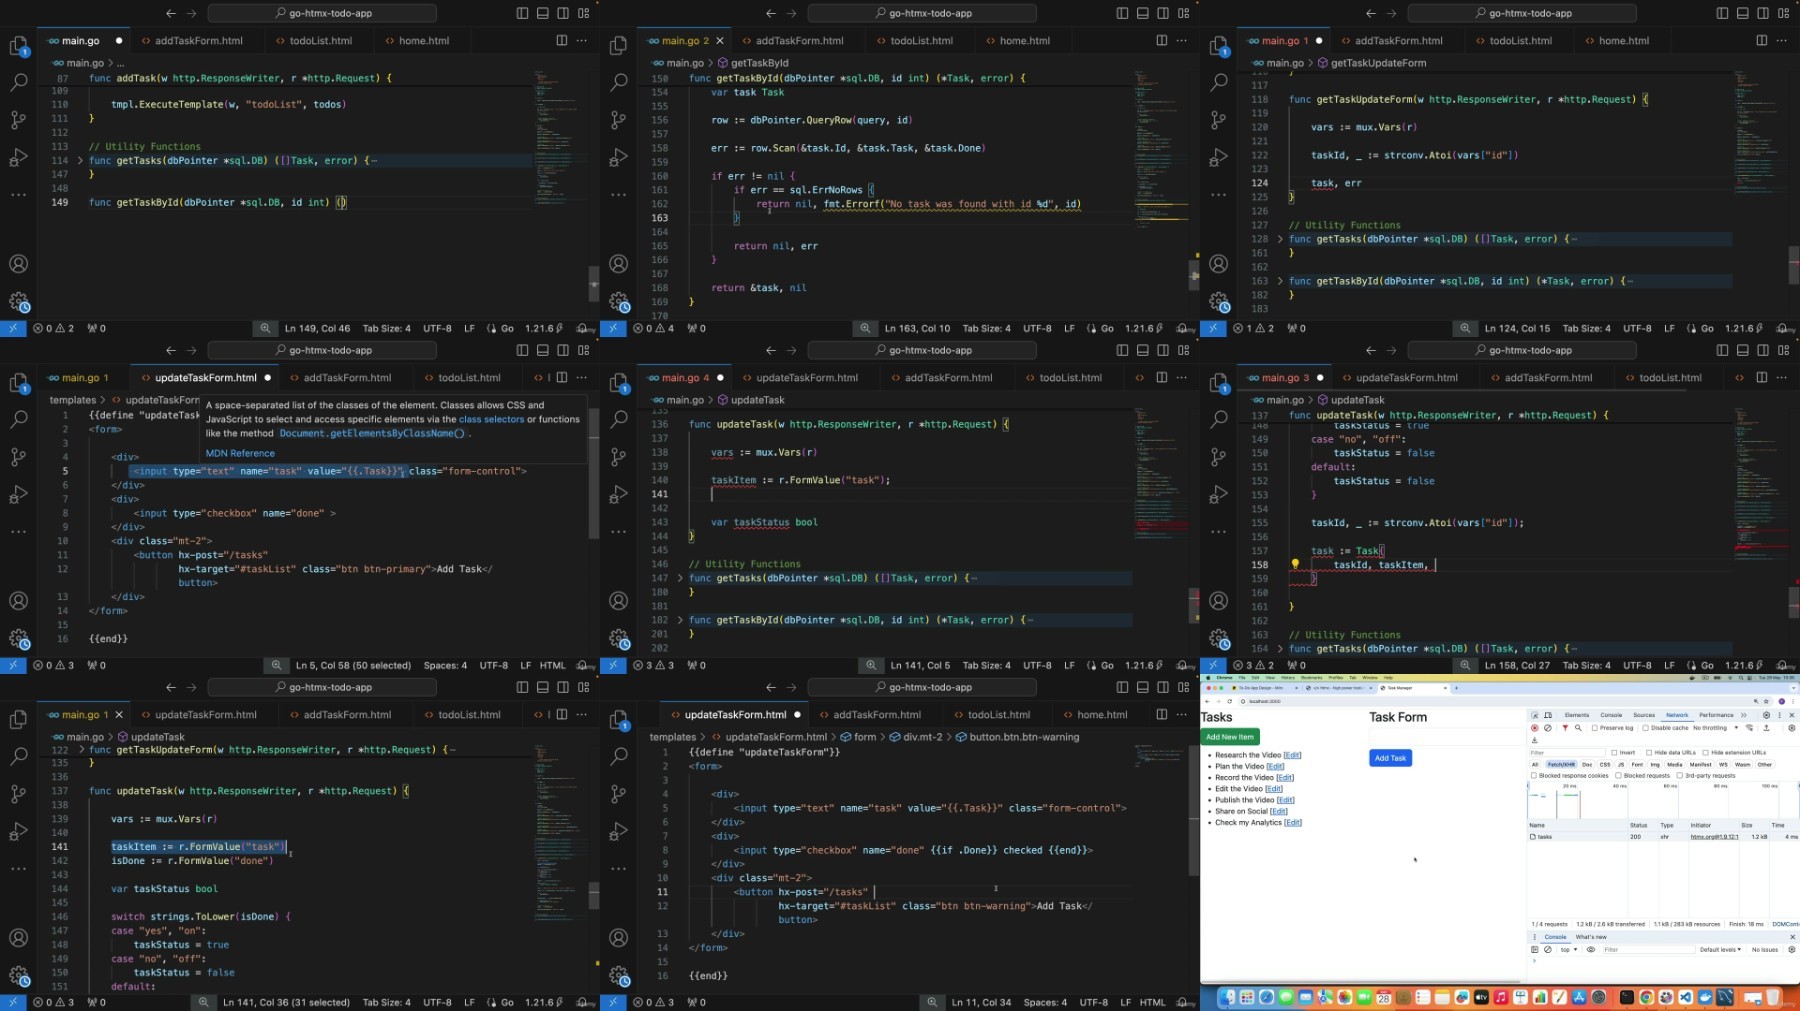Viewport: 1800px width, 1011px height.
Task: Expand folded getTaskById at line 182
Action: [x=680, y=620]
